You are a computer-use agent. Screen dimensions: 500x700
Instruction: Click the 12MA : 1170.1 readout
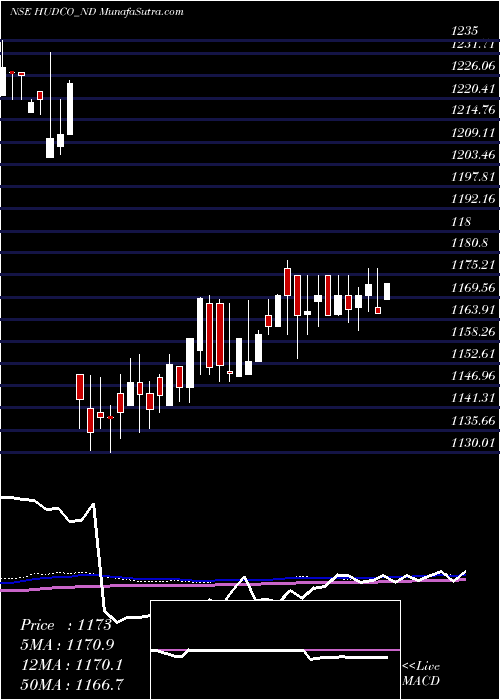(71, 665)
